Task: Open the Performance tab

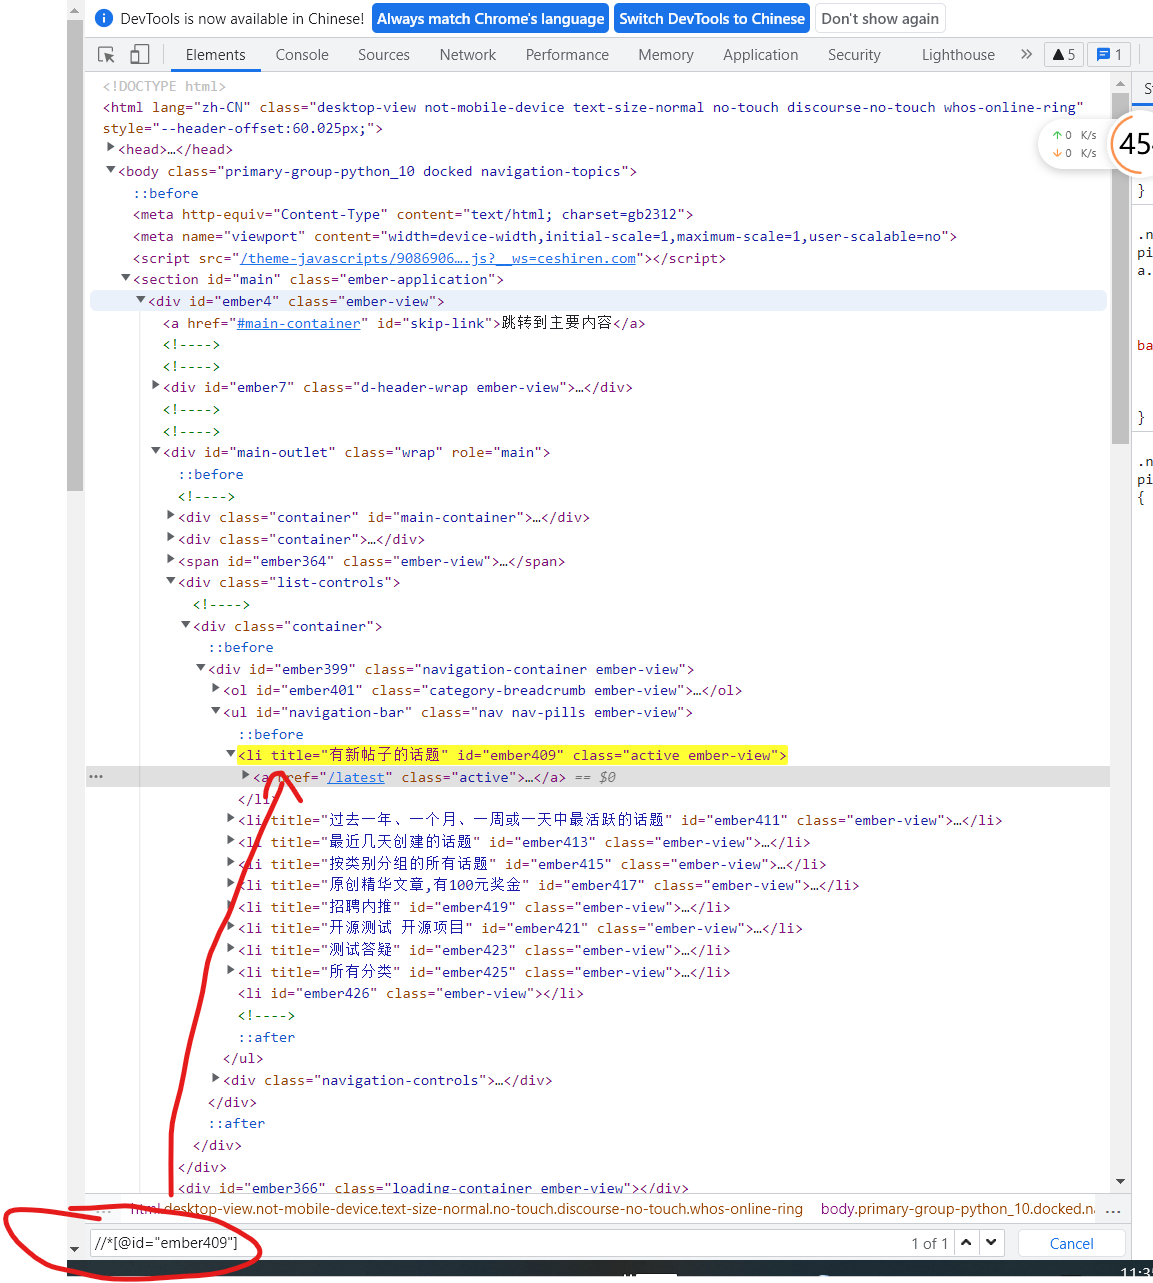Action: (x=567, y=55)
